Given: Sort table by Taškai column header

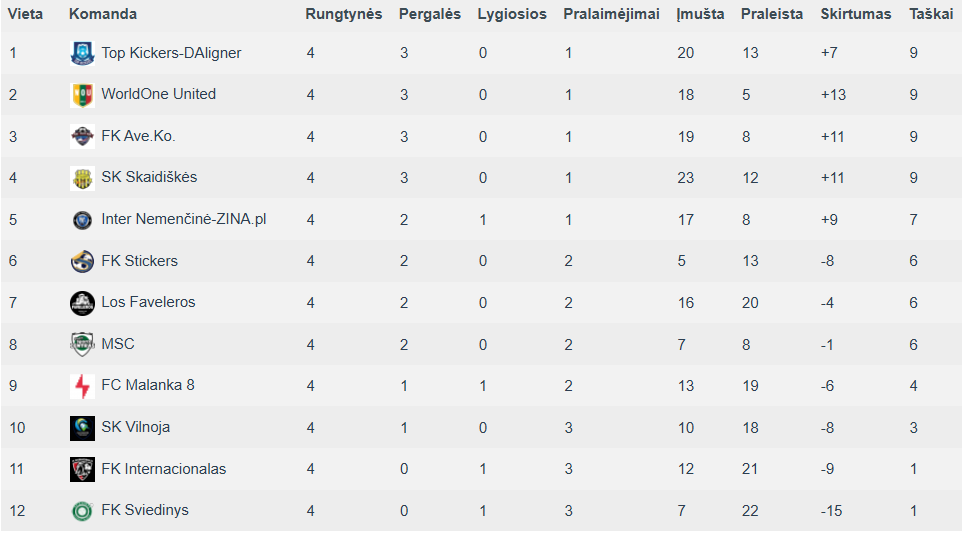Looking at the screenshot, I should pos(931,14).
